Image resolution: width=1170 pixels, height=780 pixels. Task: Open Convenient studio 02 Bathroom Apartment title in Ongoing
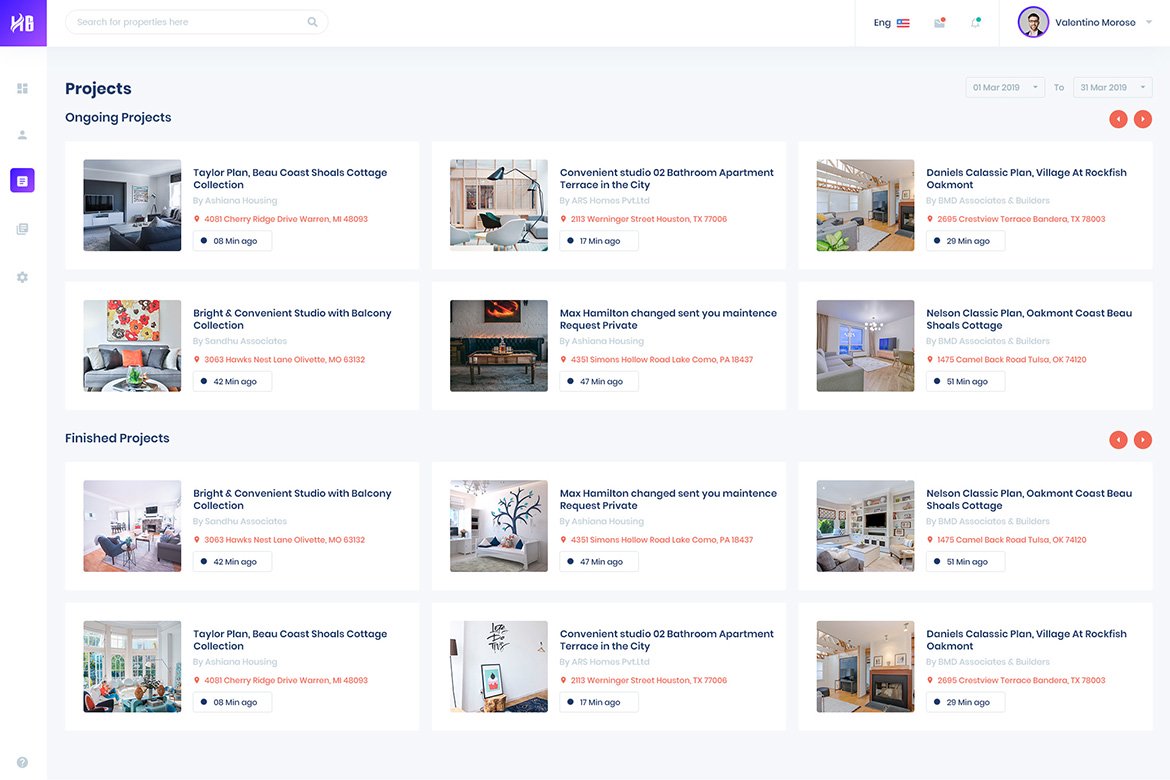tap(666, 178)
